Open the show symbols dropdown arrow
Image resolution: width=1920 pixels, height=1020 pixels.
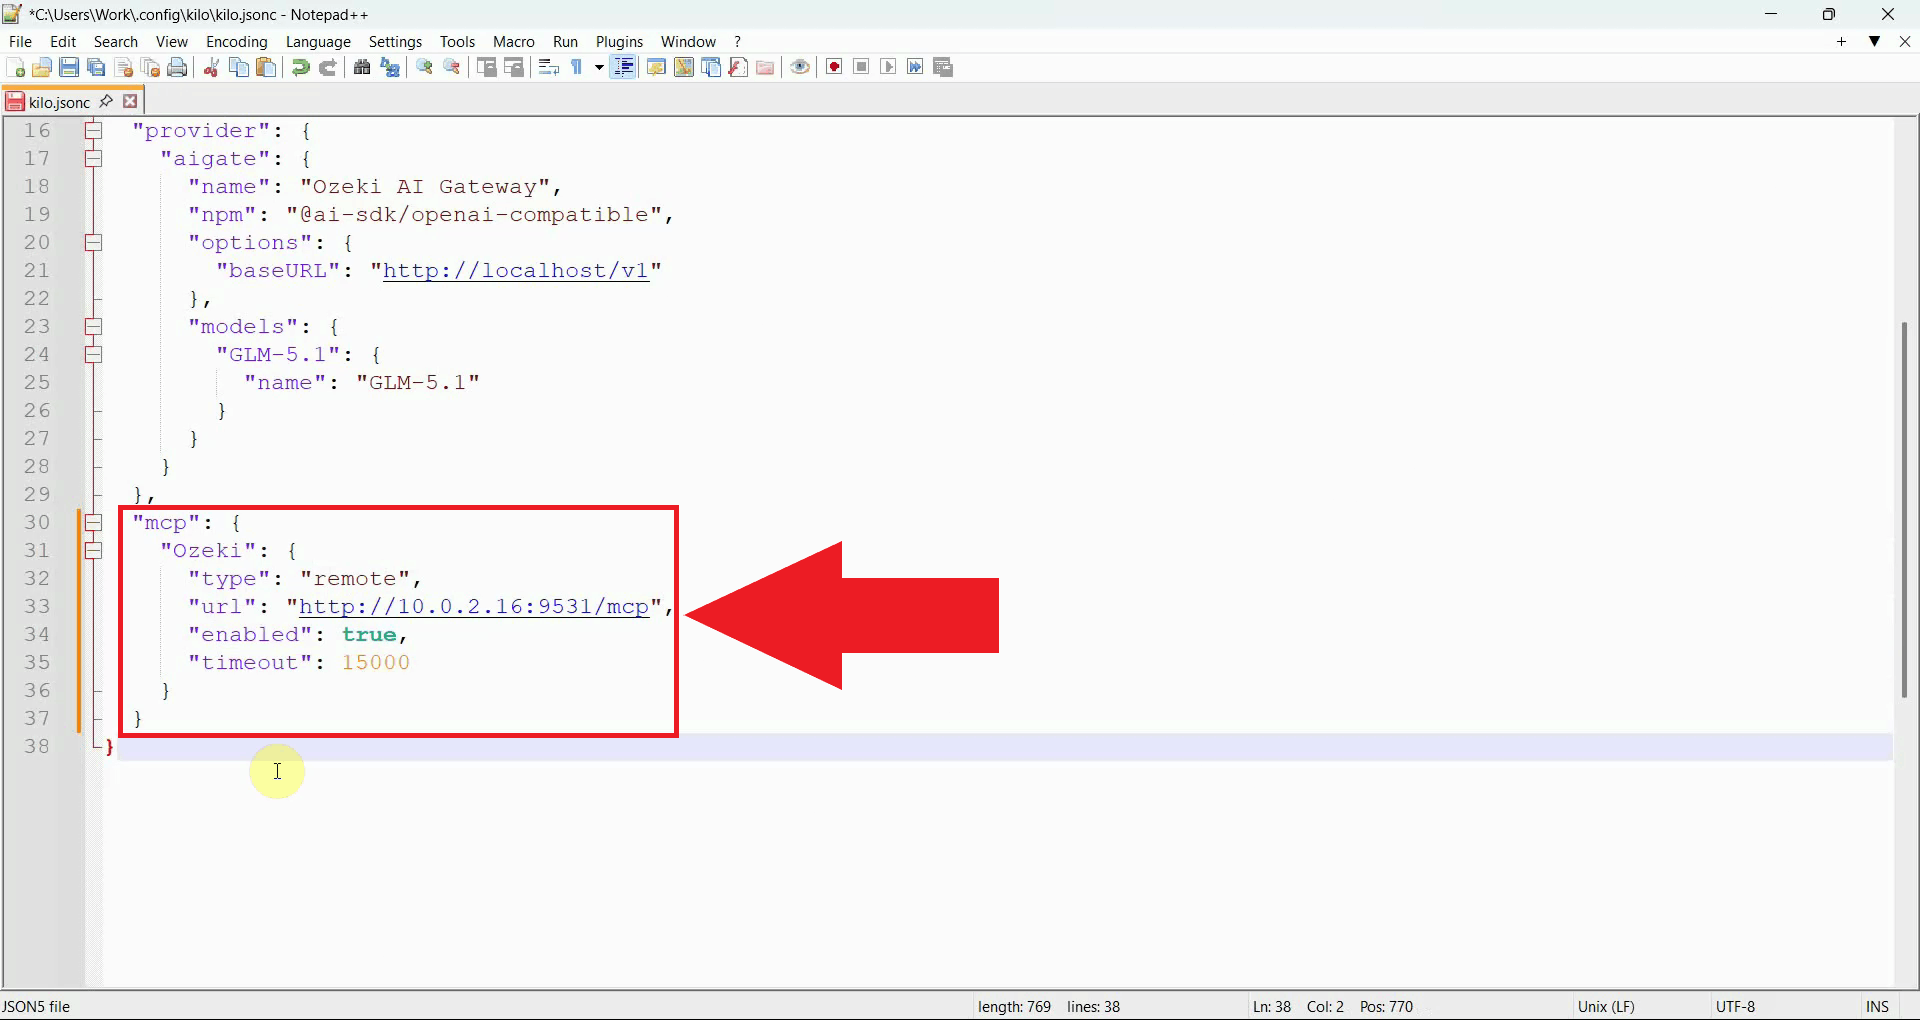(x=599, y=67)
